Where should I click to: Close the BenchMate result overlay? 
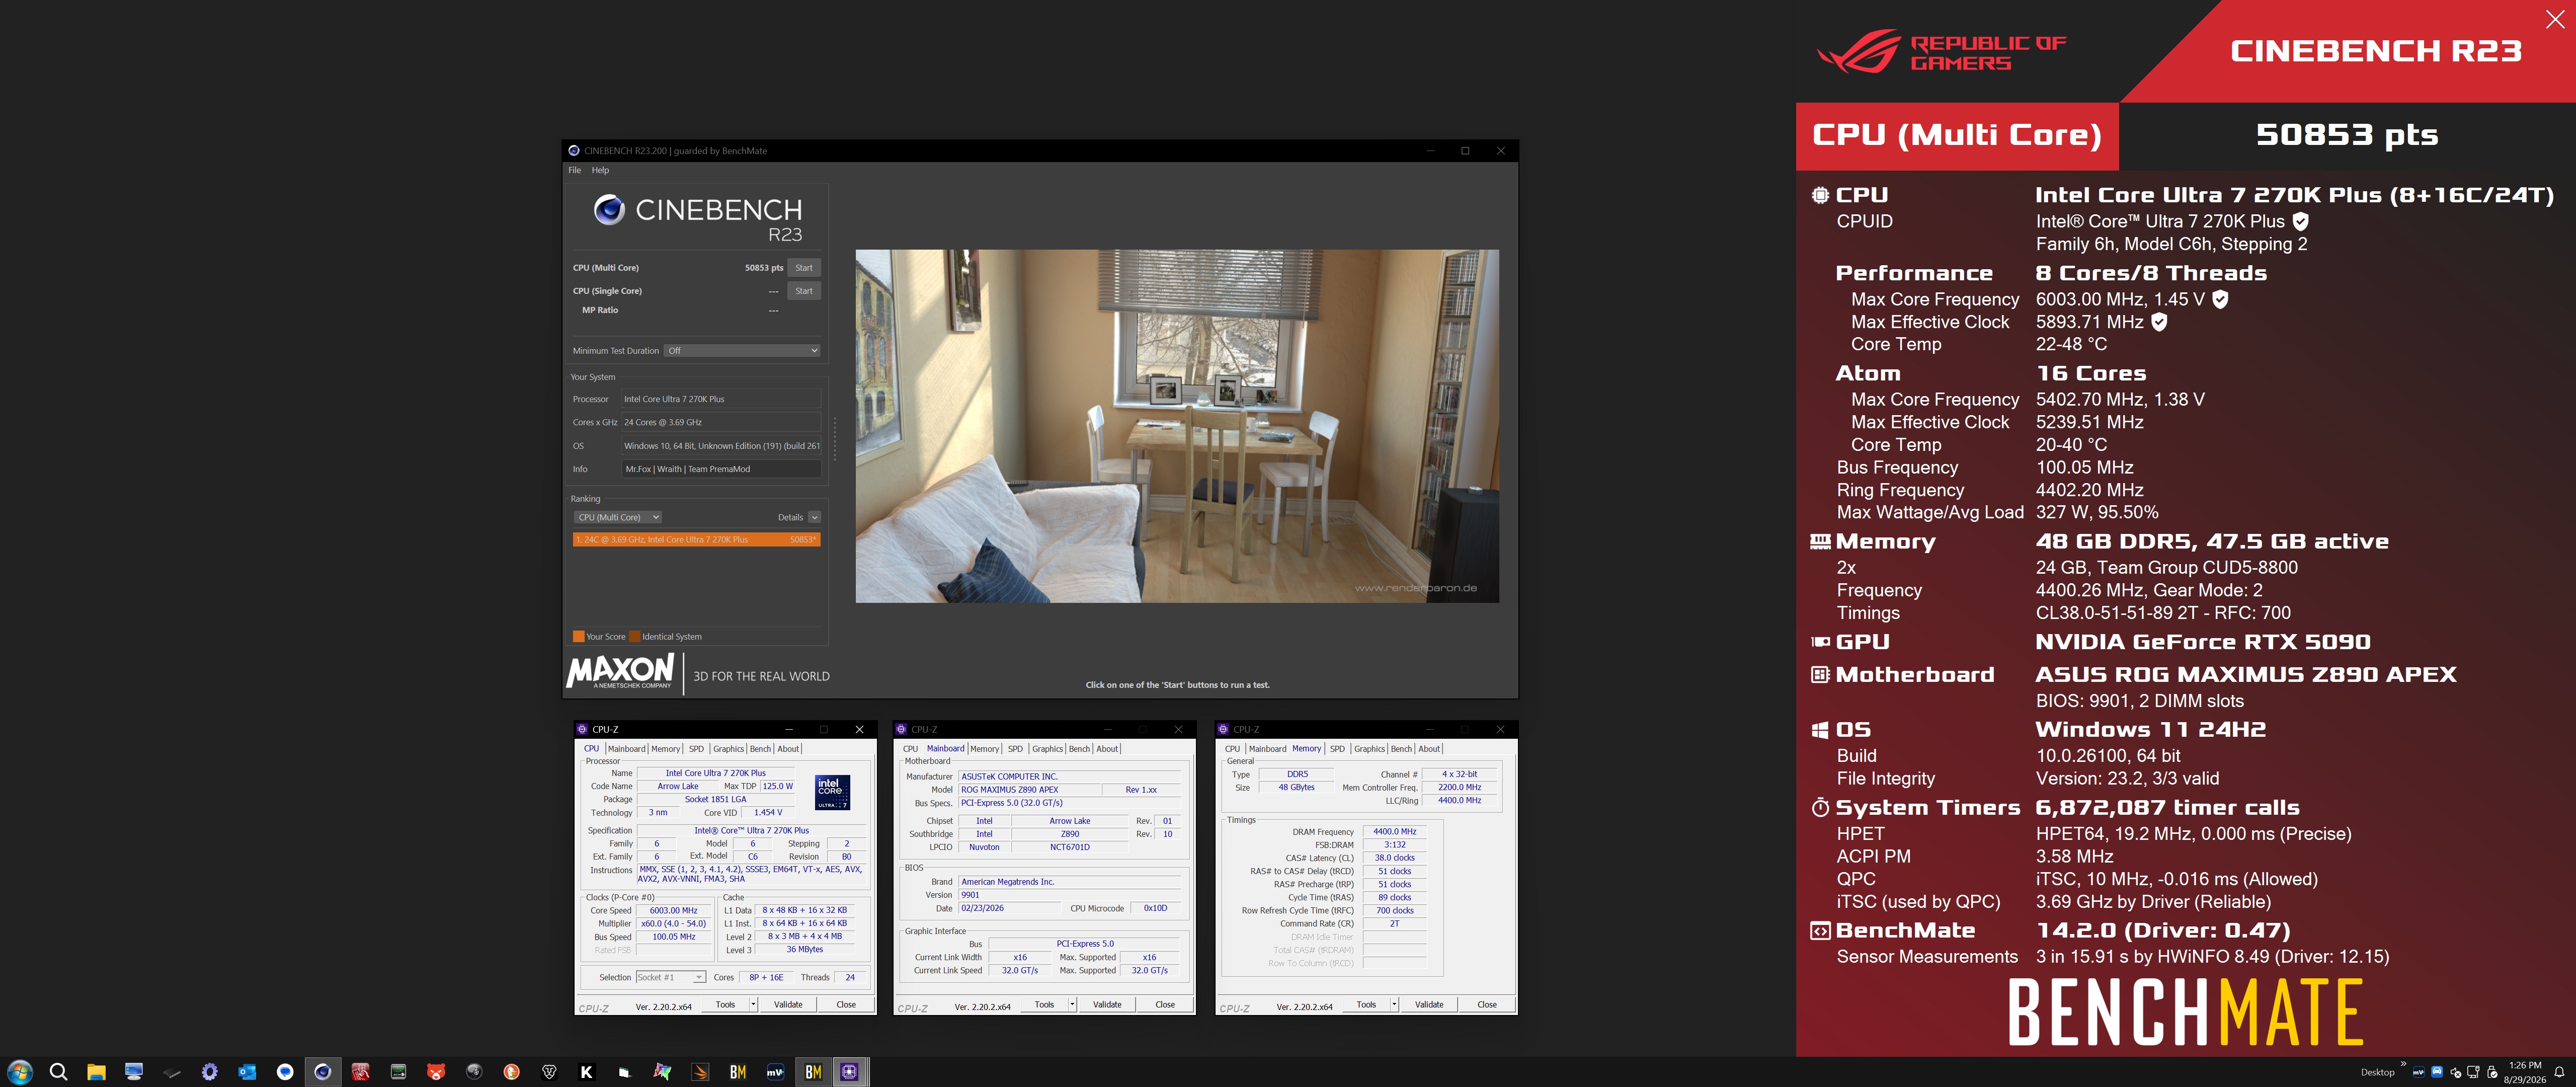tap(2555, 20)
